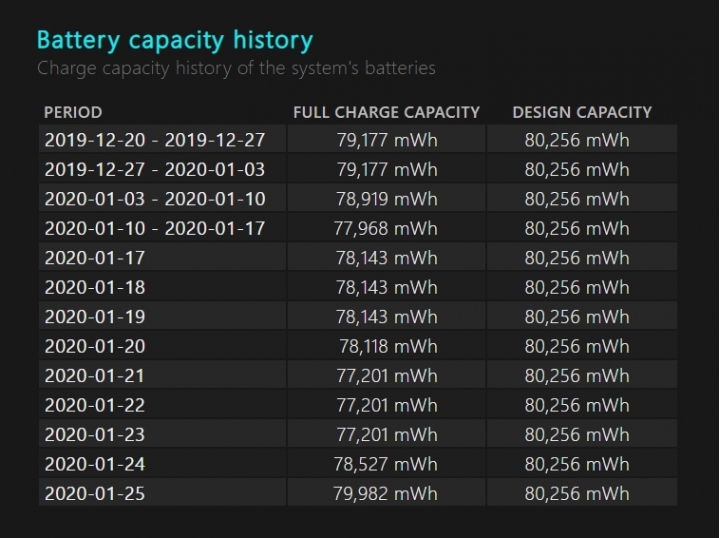Click the Charge capacity history subtitle text
The height and width of the screenshot is (538, 720).
point(236,68)
